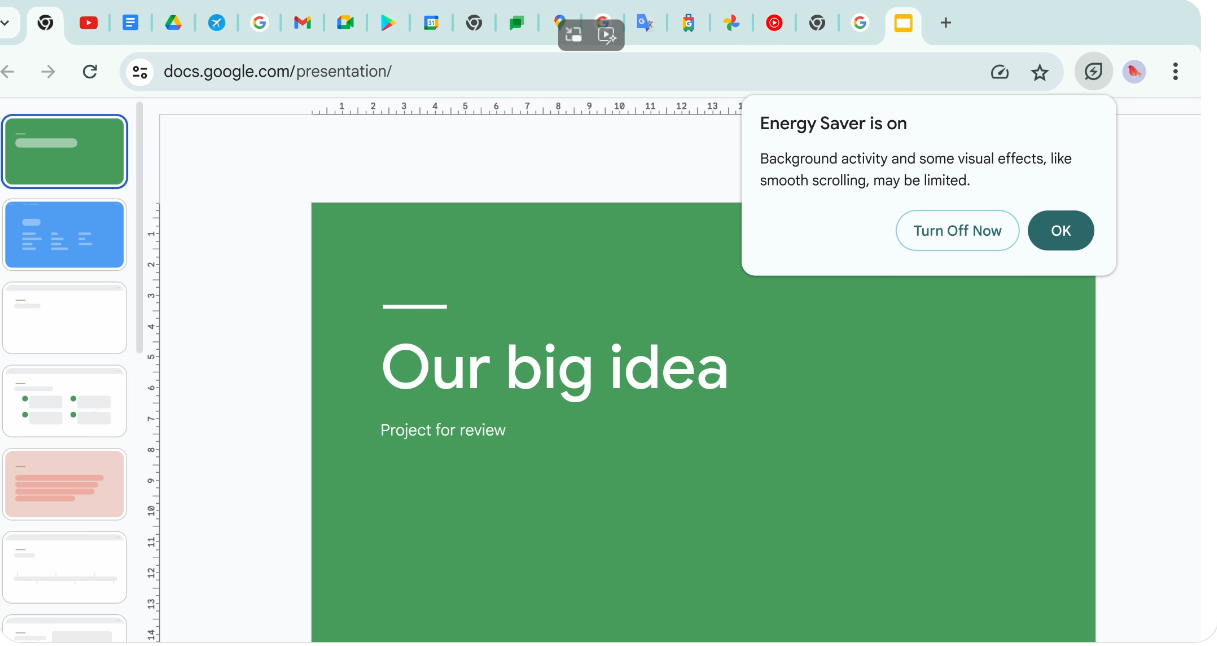Open the Google Meet tab
Viewport: 1217px width, 646px height.
coord(345,23)
